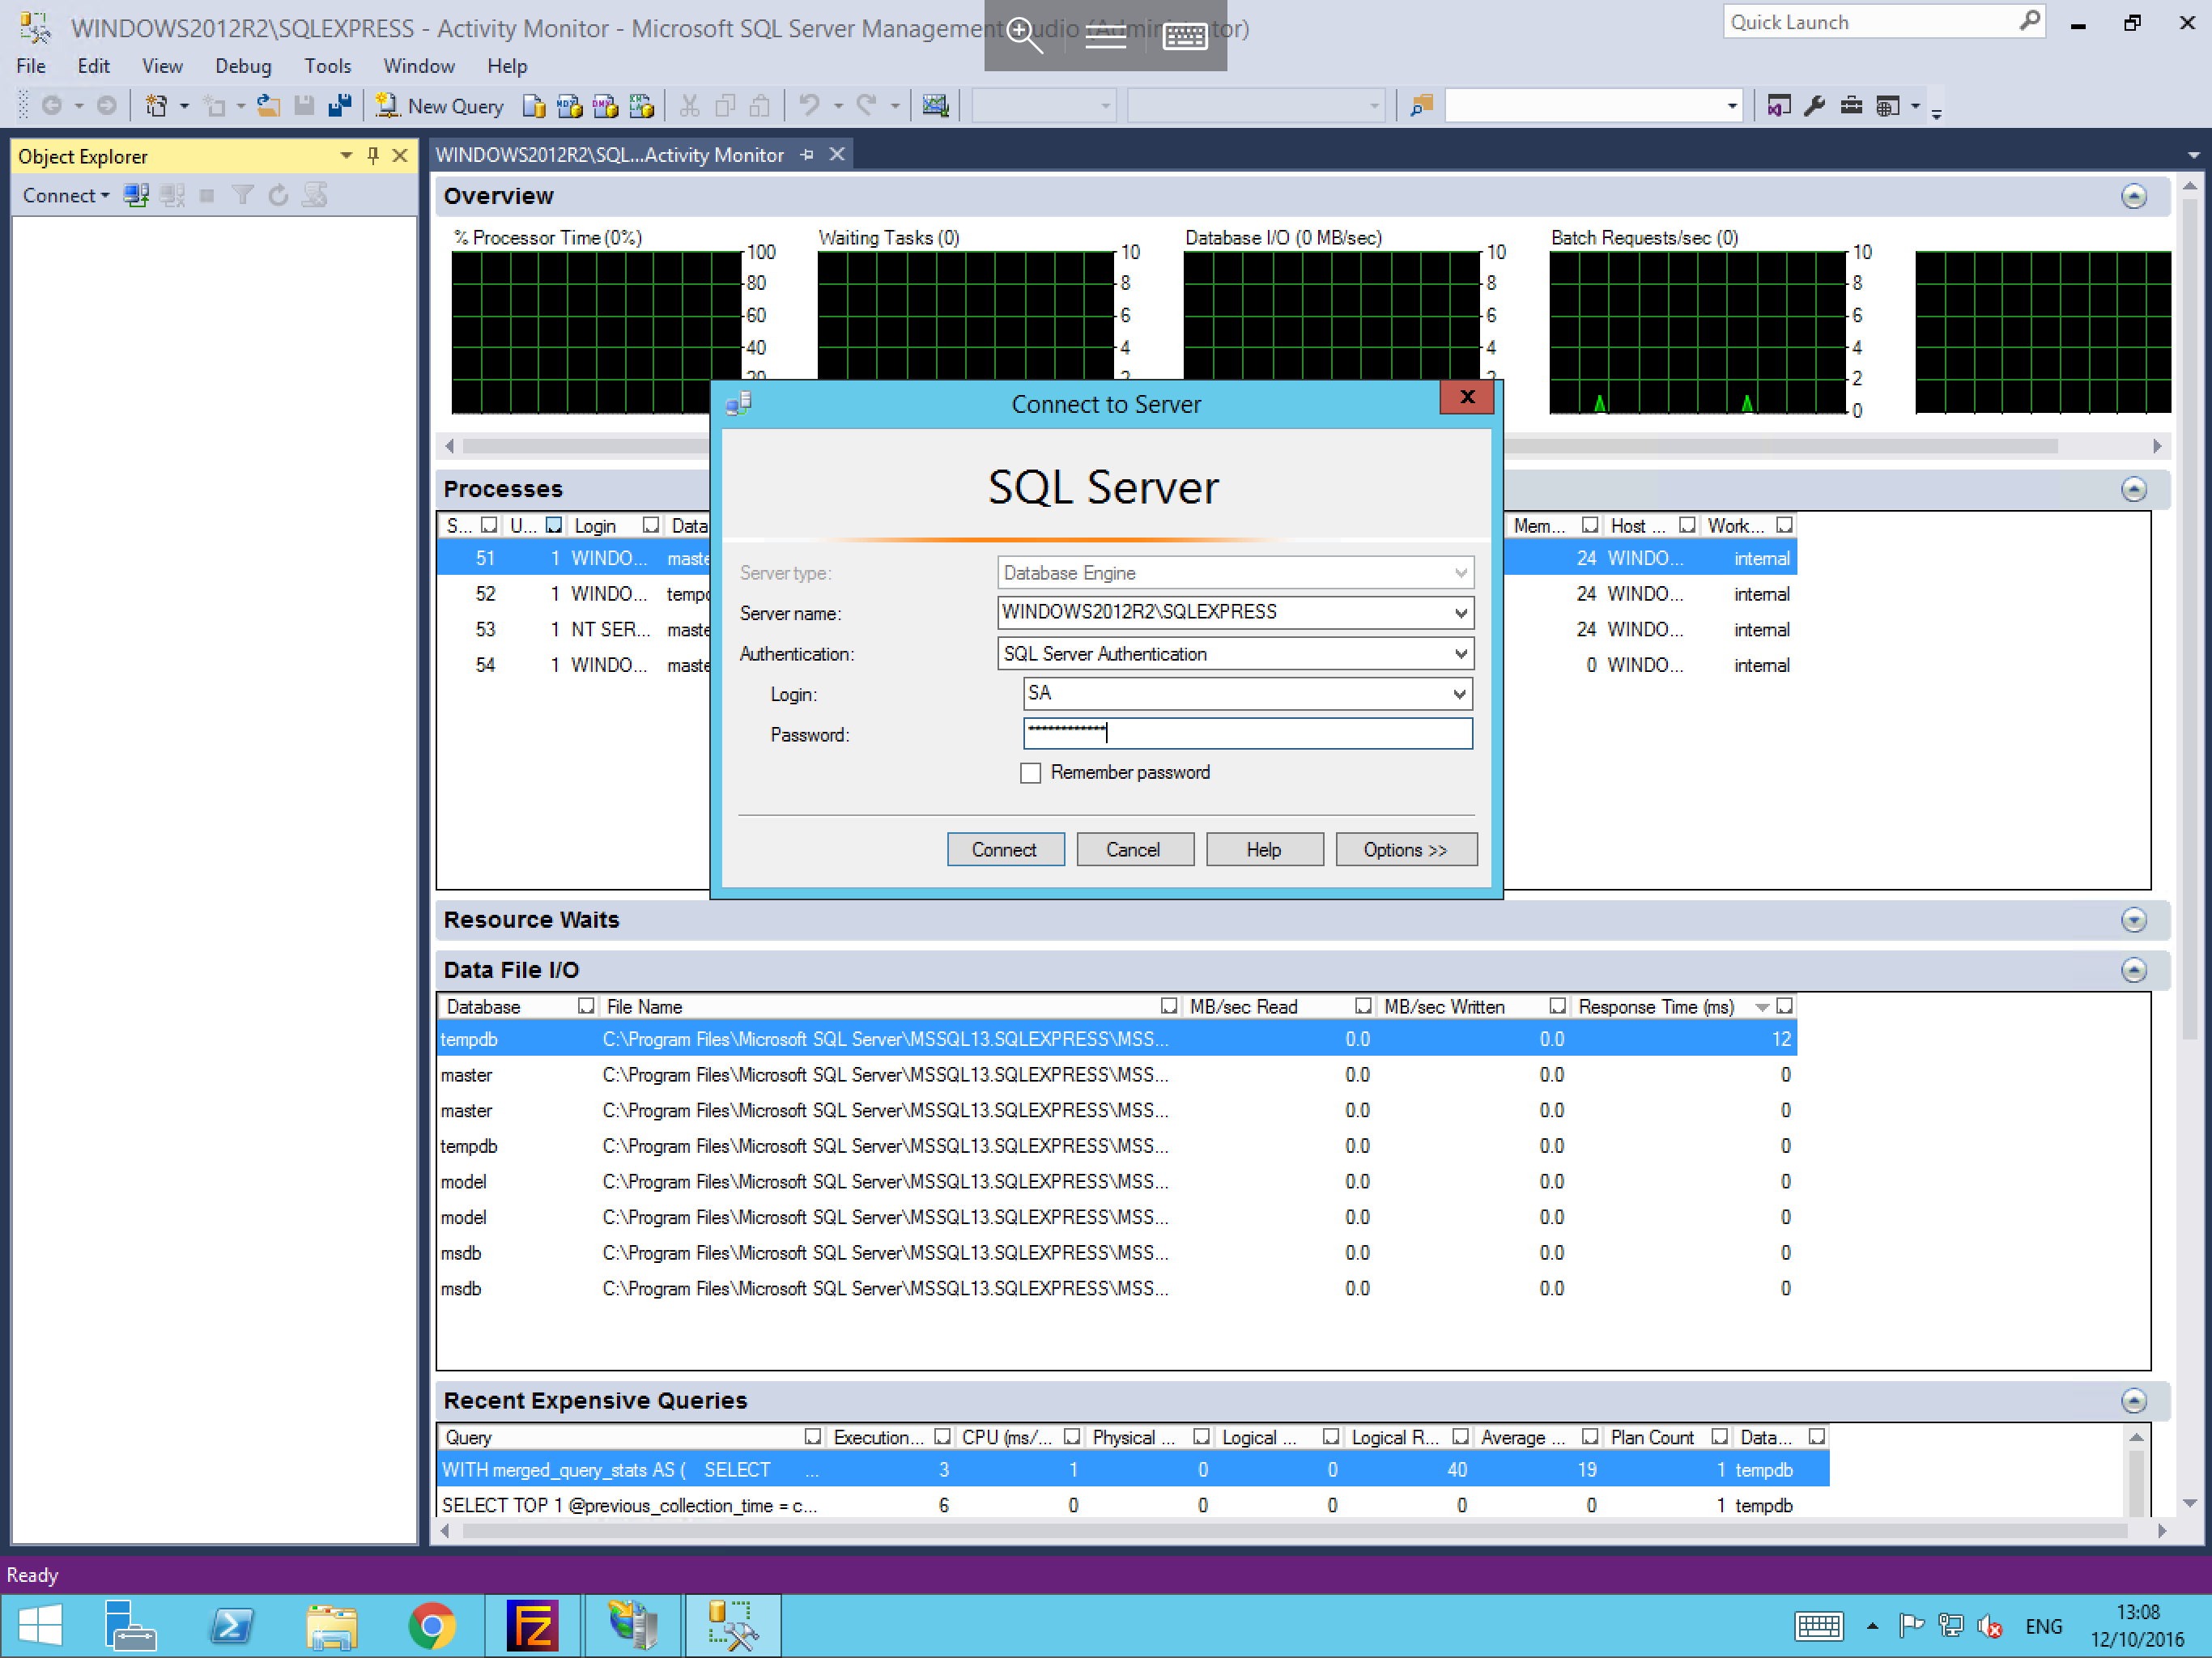
Task: Open Server Manager from the taskbar
Action: click(x=130, y=1626)
